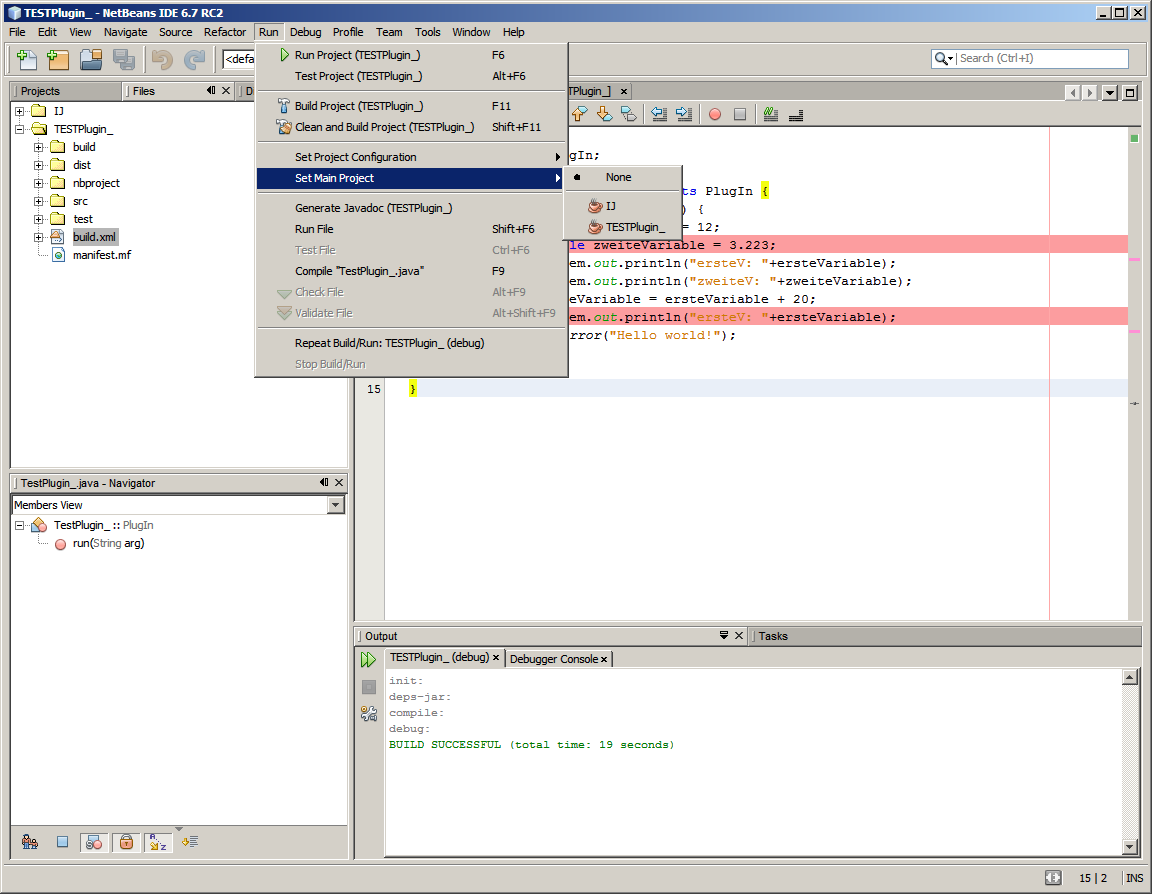Select the None main project option
The width and height of the screenshot is (1152, 894).
tap(618, 177)
